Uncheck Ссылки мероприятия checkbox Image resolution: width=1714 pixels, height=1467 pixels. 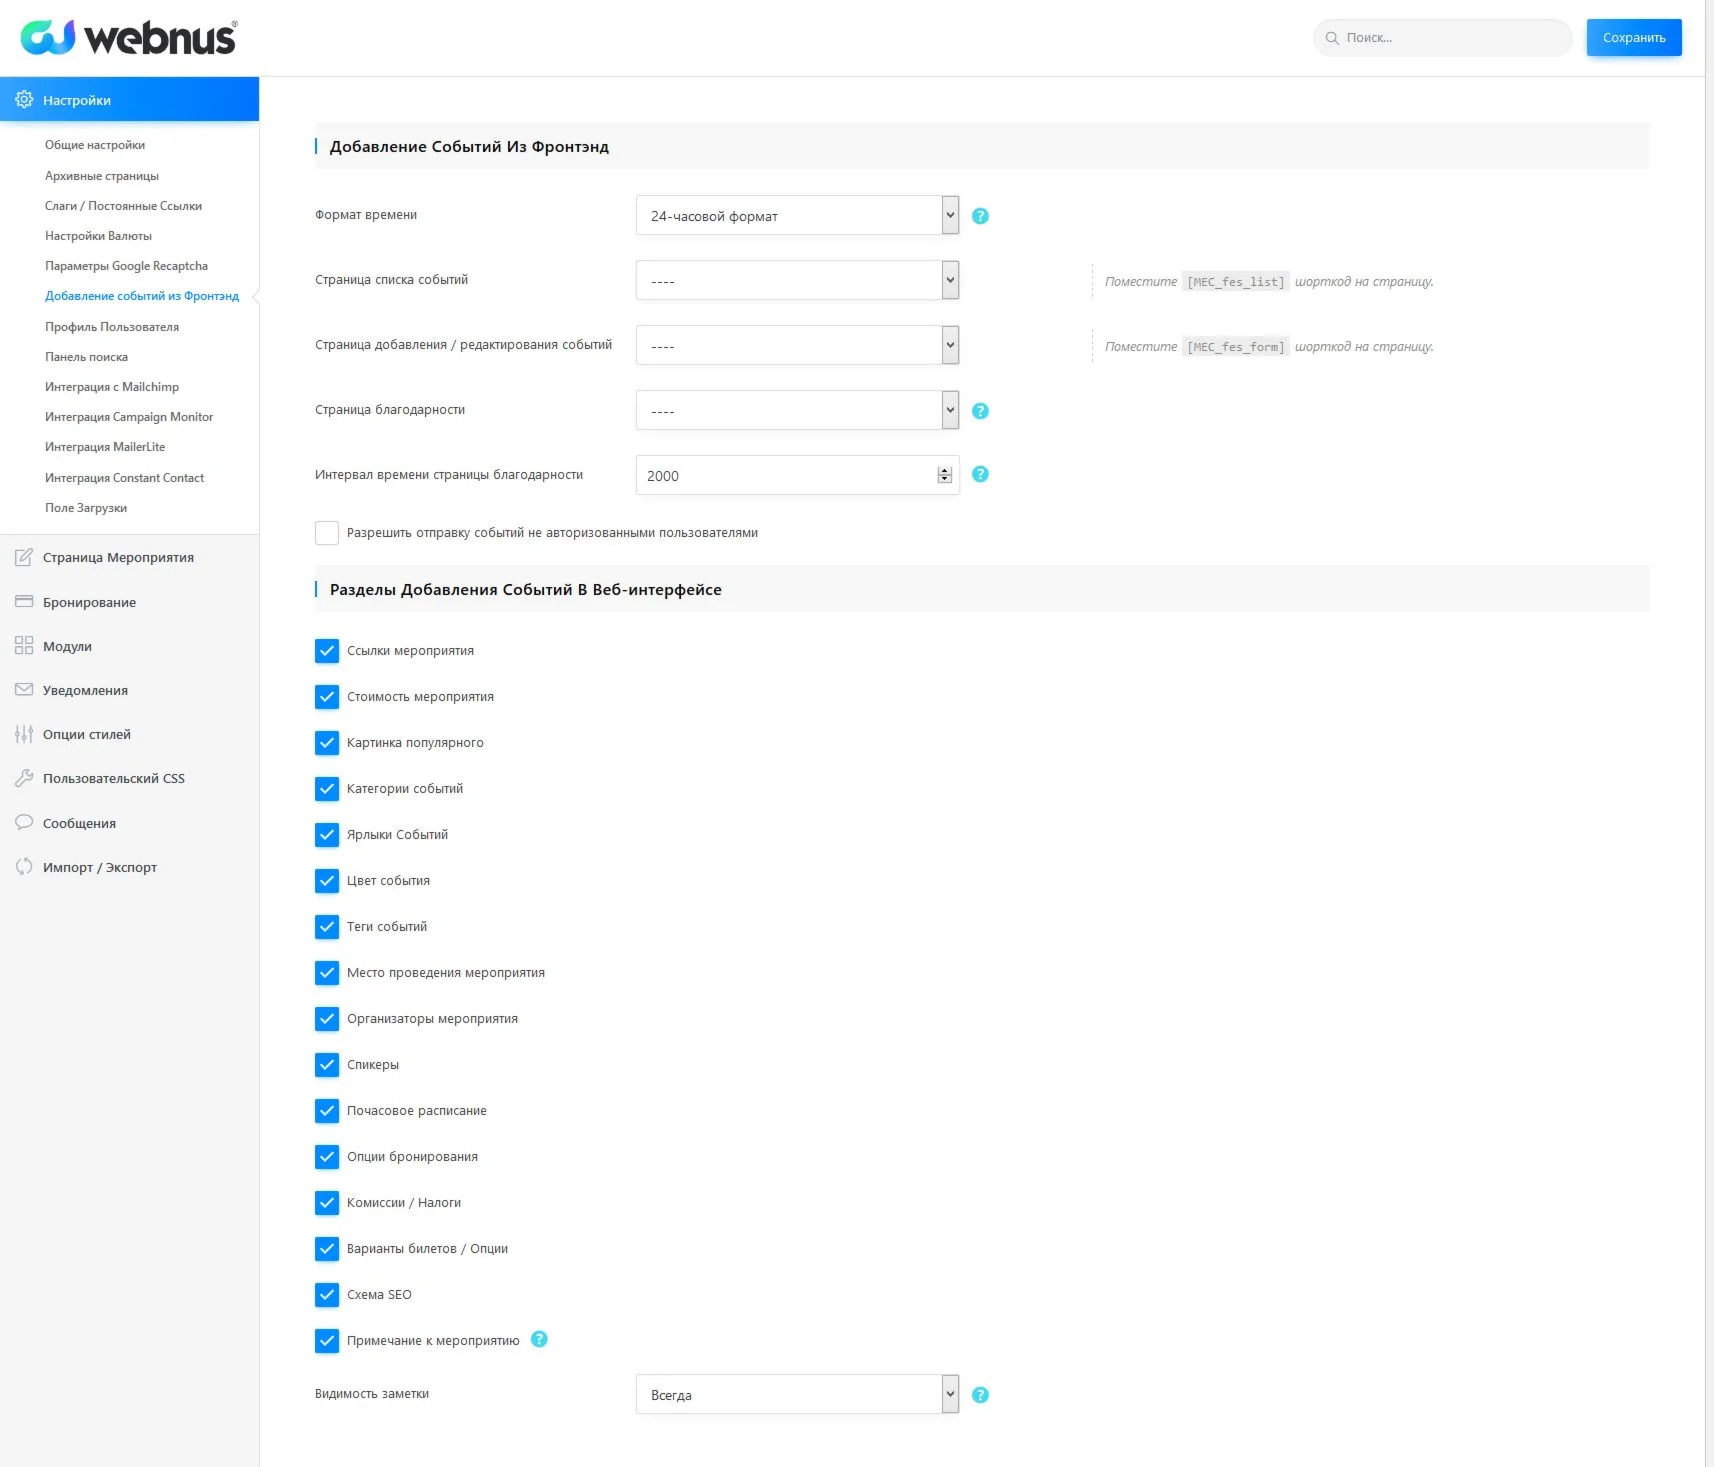pyautogui.click(x=327, y=651)
